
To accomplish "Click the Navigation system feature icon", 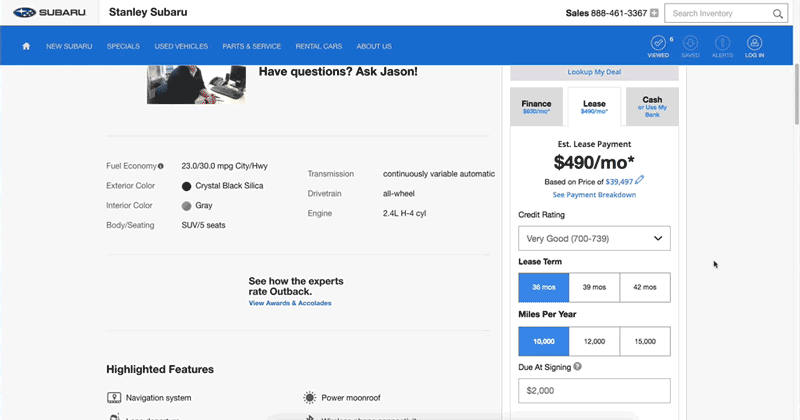I will pos(114,398).
